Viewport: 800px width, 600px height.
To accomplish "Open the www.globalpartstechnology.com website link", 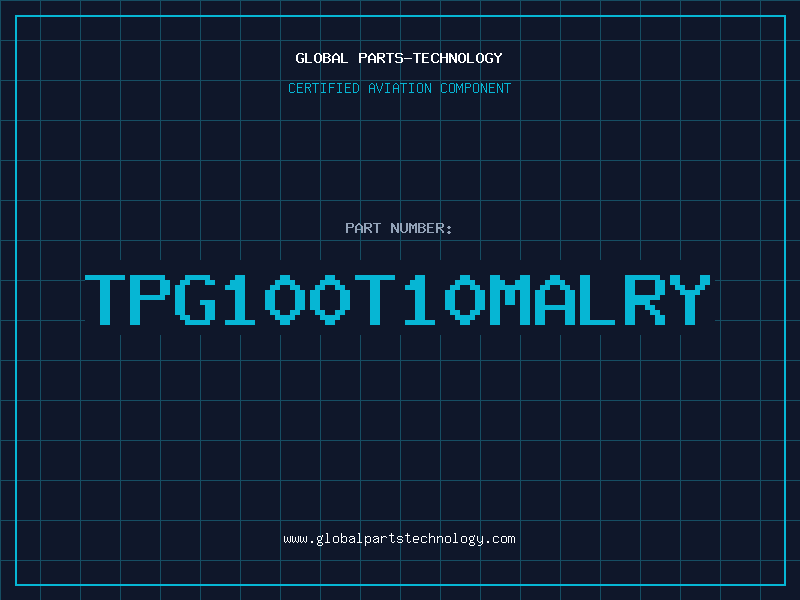I will point(399,539).
